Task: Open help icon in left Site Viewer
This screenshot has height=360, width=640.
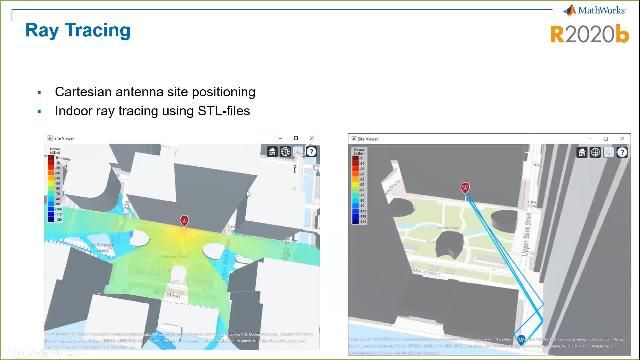Action: point(311,152)
